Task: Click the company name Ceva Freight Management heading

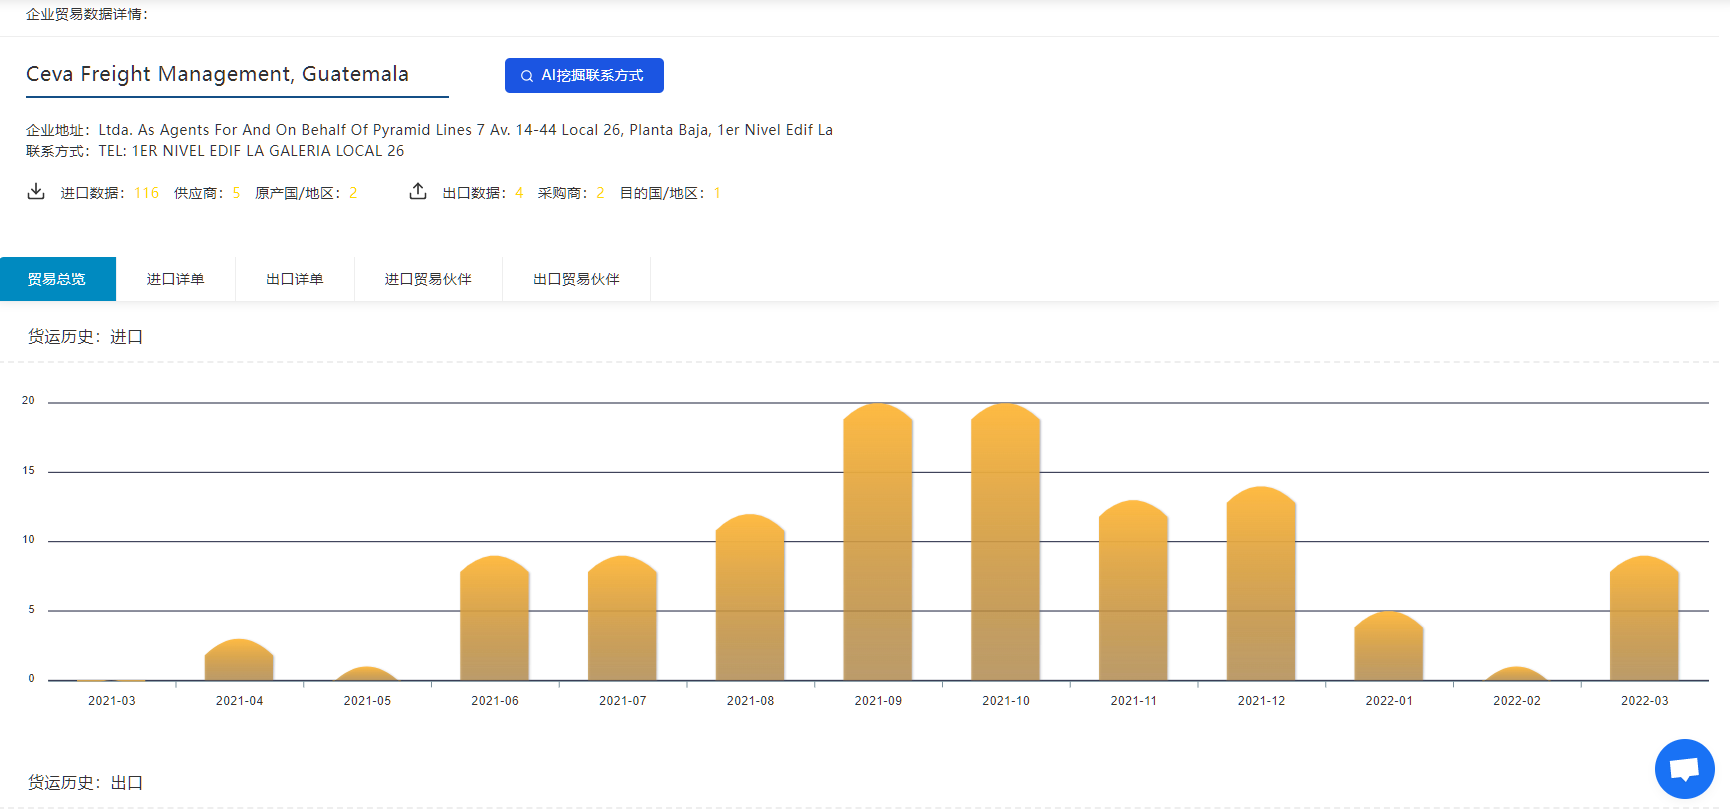Action: [x=217, y=74]
